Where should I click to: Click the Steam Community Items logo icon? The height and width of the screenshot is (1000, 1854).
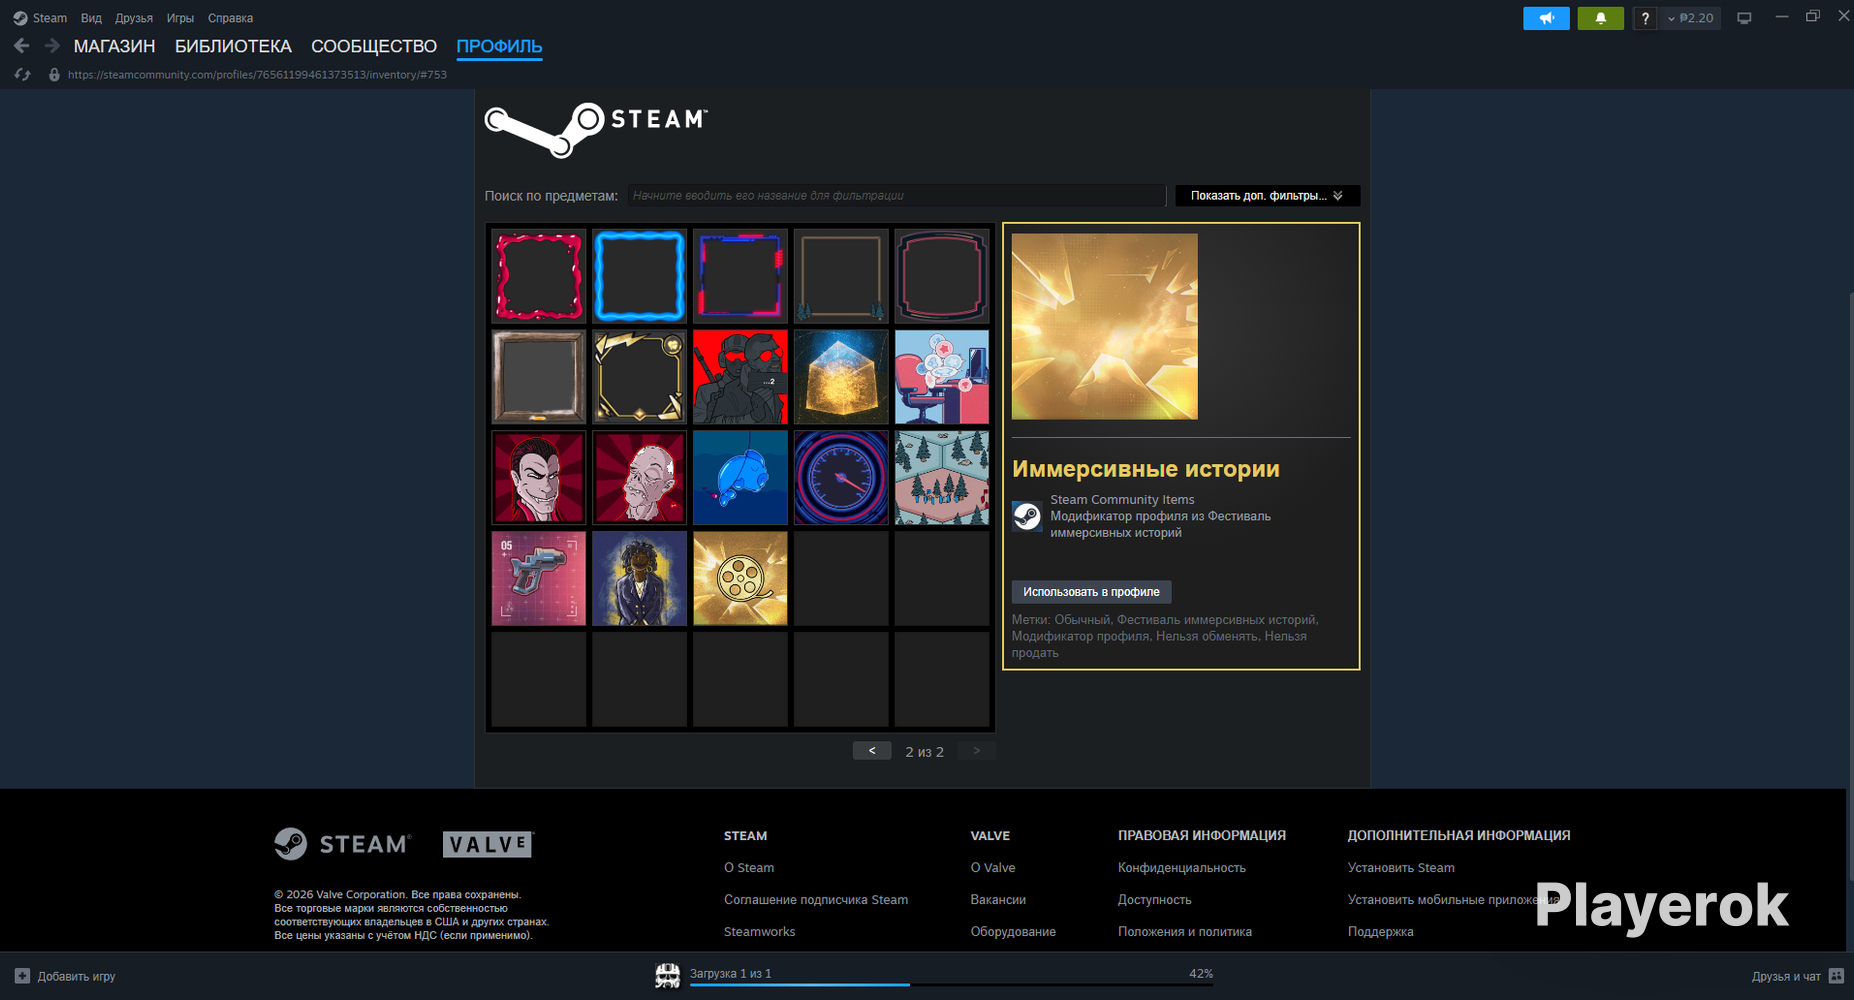1027,516
